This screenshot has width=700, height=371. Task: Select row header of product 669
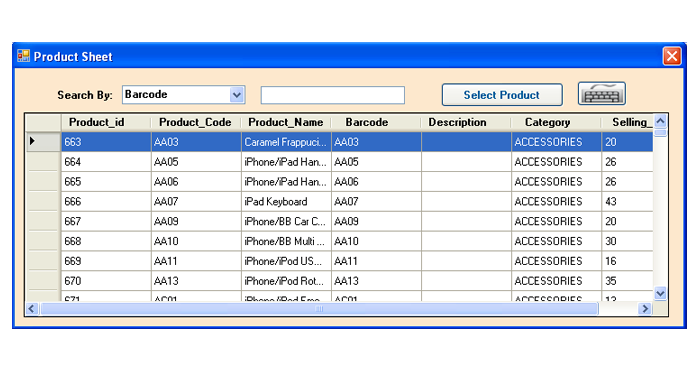point(43,261)
